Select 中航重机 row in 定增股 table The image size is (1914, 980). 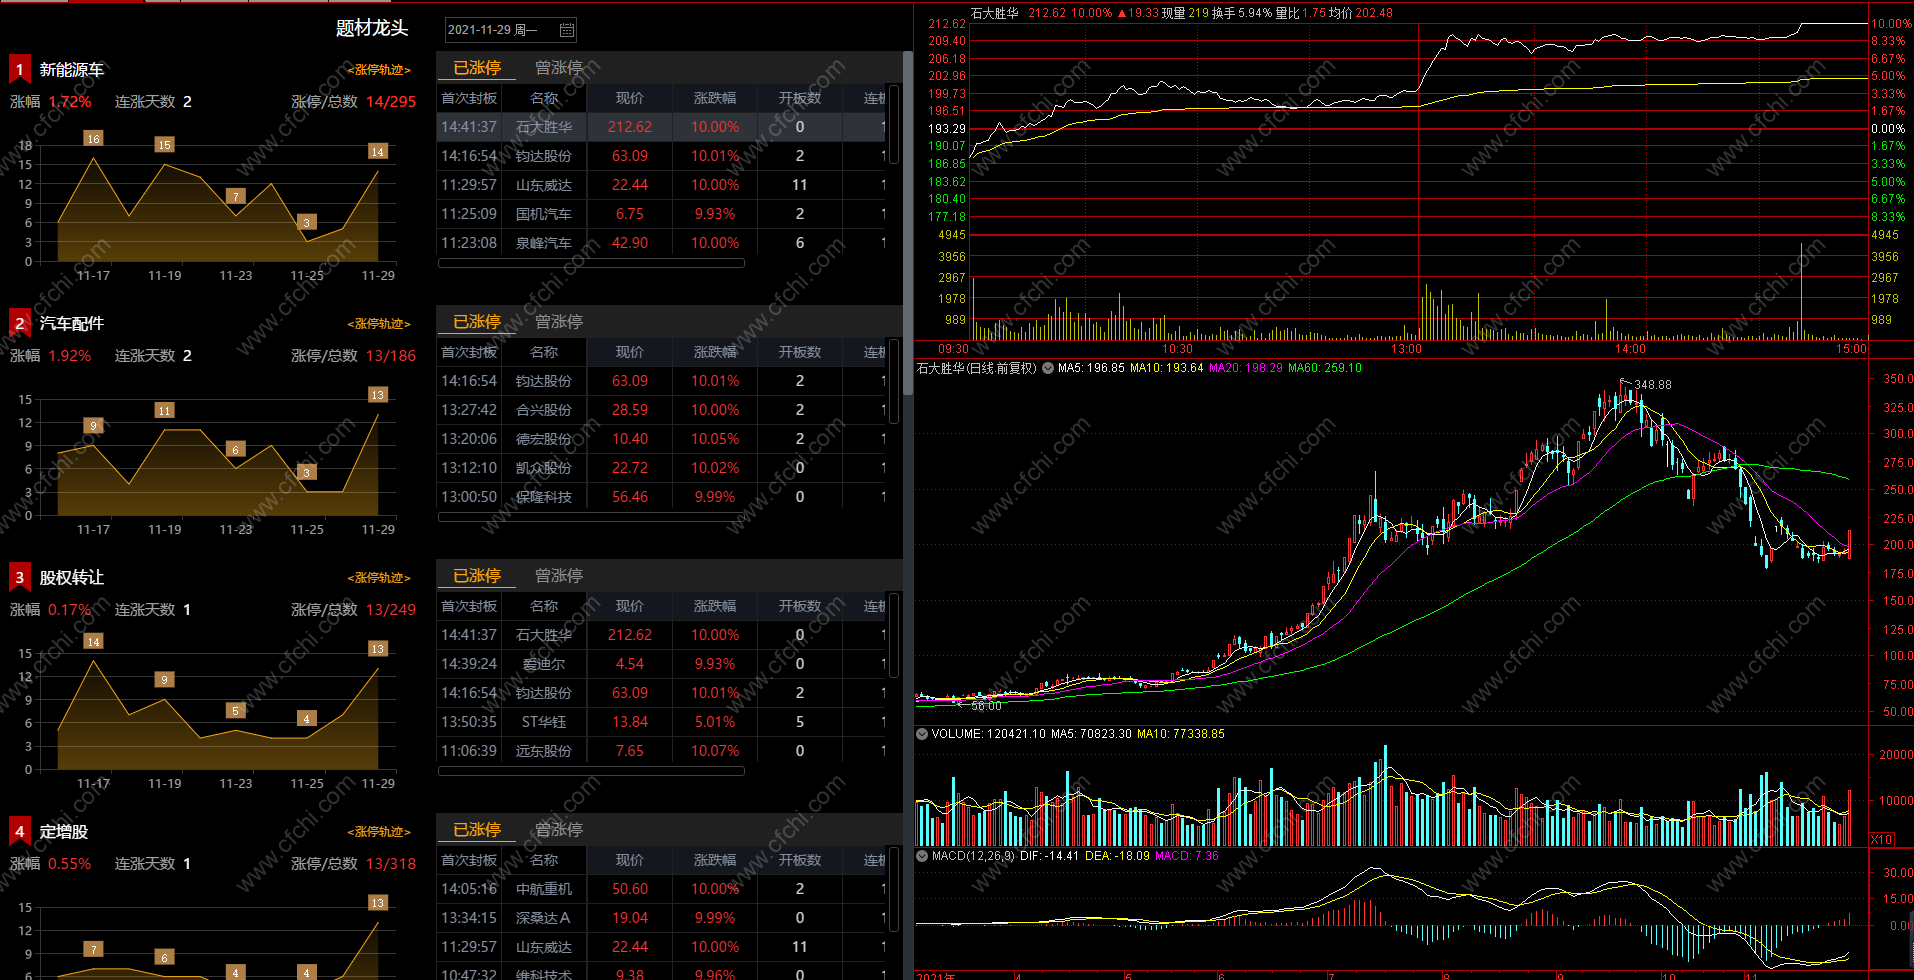click(x=662, y=889)
